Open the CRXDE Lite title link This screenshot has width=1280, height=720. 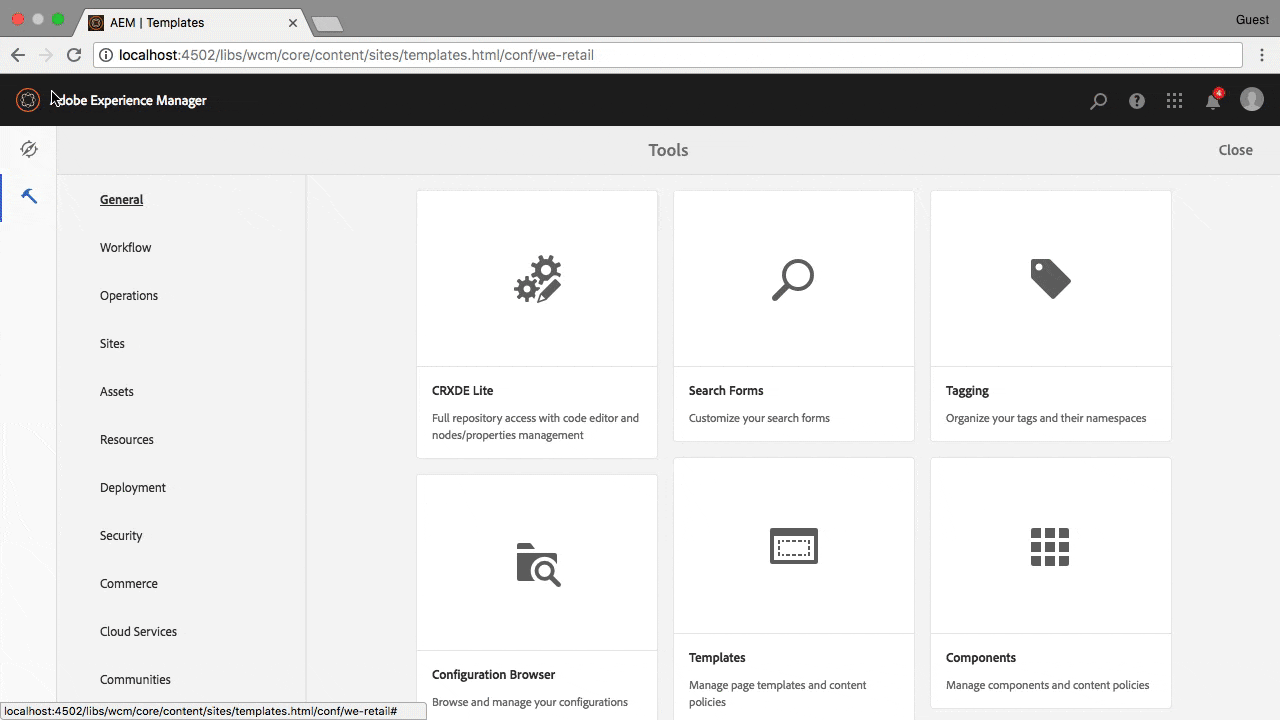[462, 391]
